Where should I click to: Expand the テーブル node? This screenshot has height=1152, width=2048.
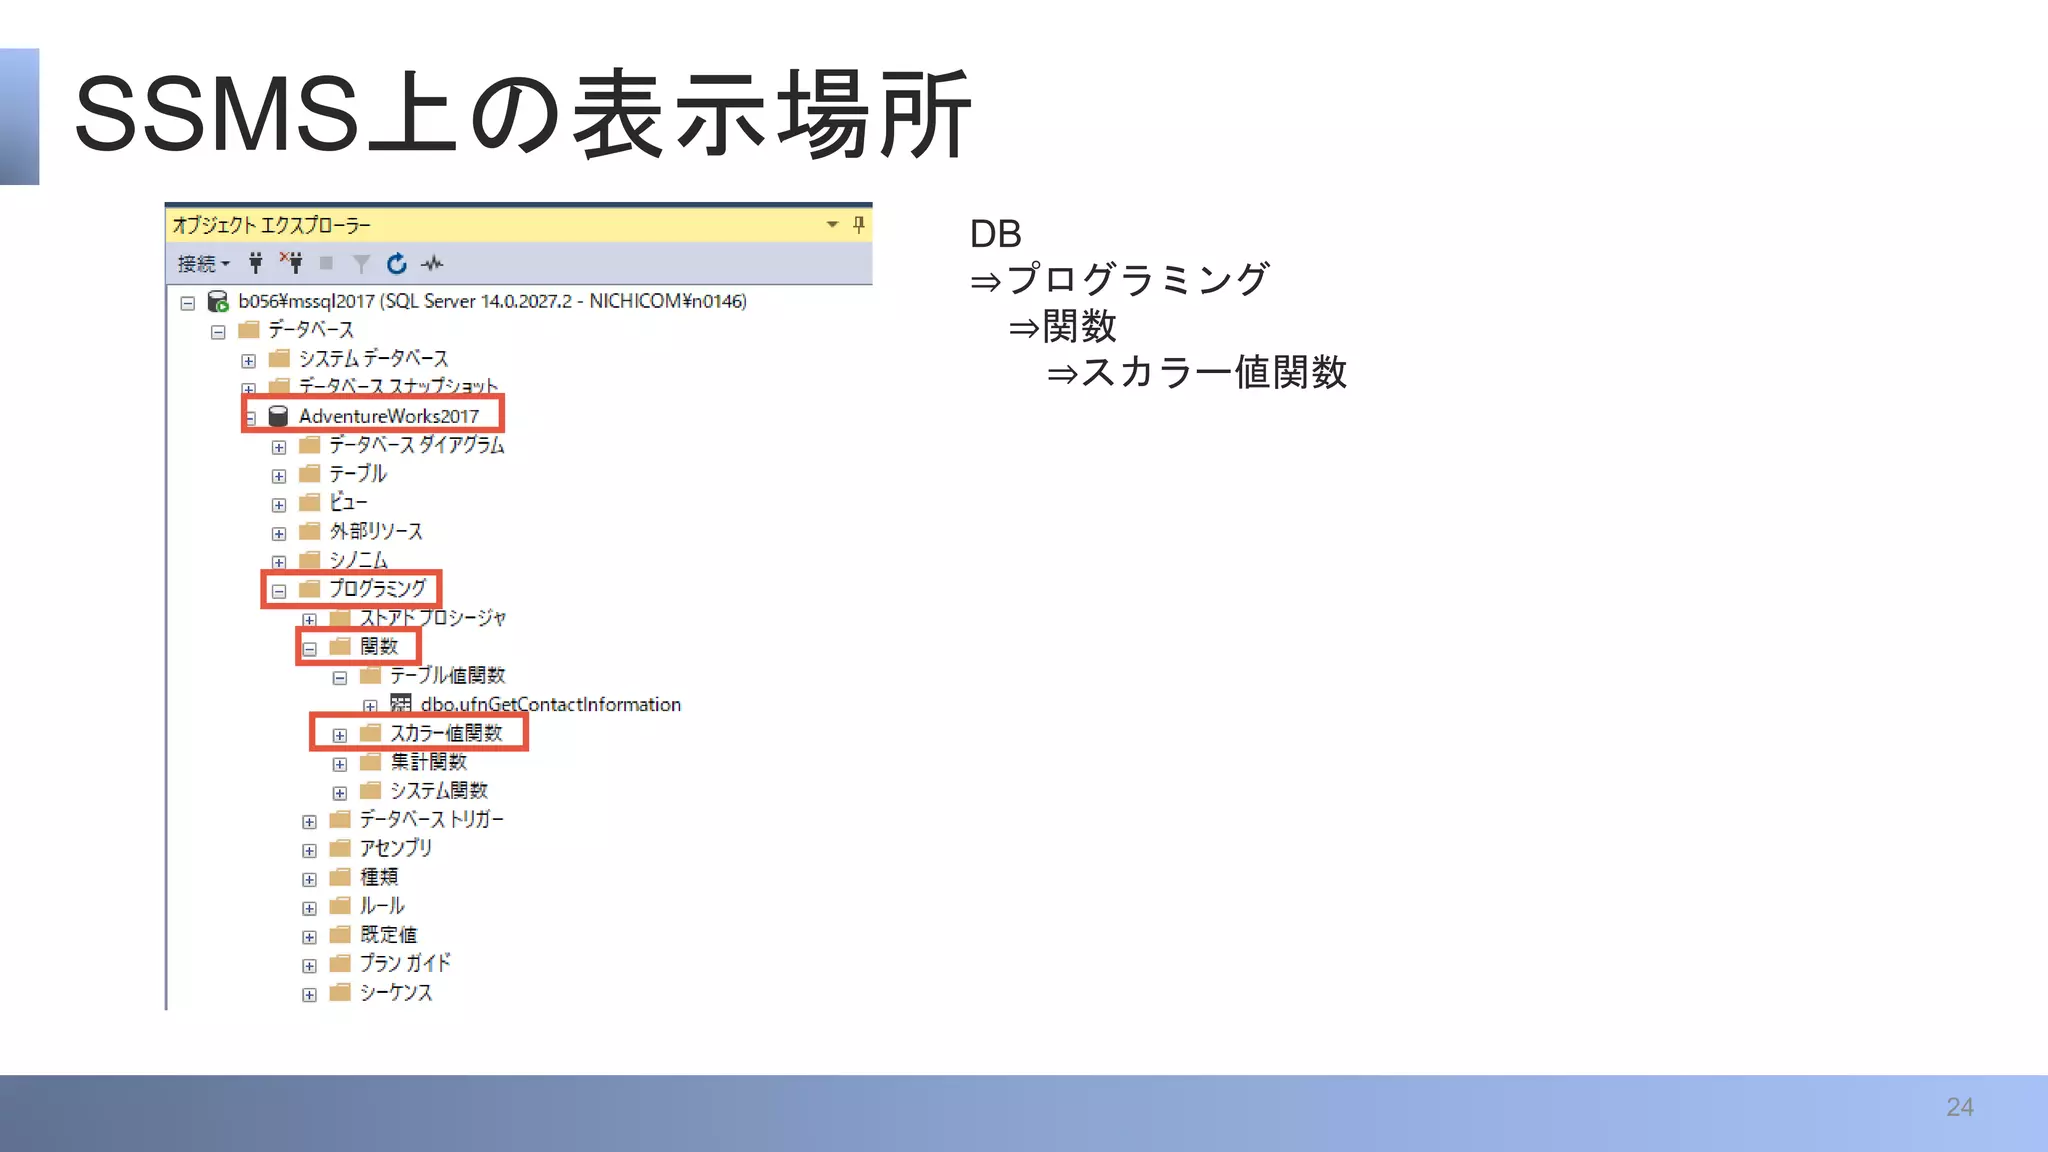(279, 476)
